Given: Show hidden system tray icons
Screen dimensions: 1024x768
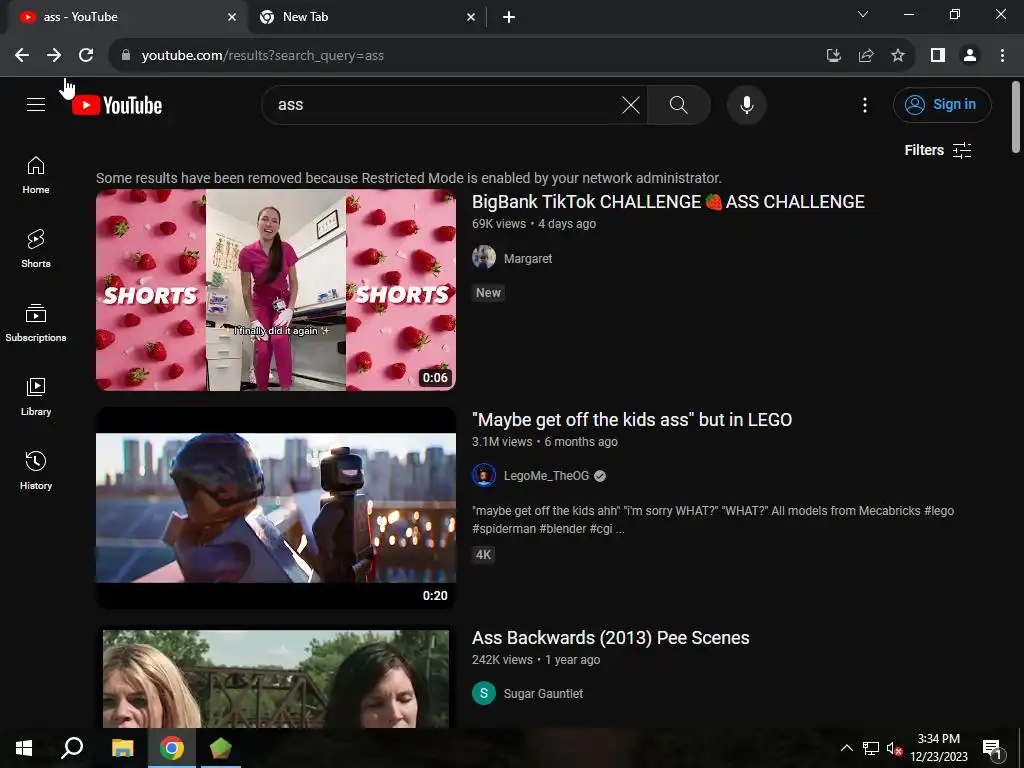Looking at the screenshot, I should 846,748.
